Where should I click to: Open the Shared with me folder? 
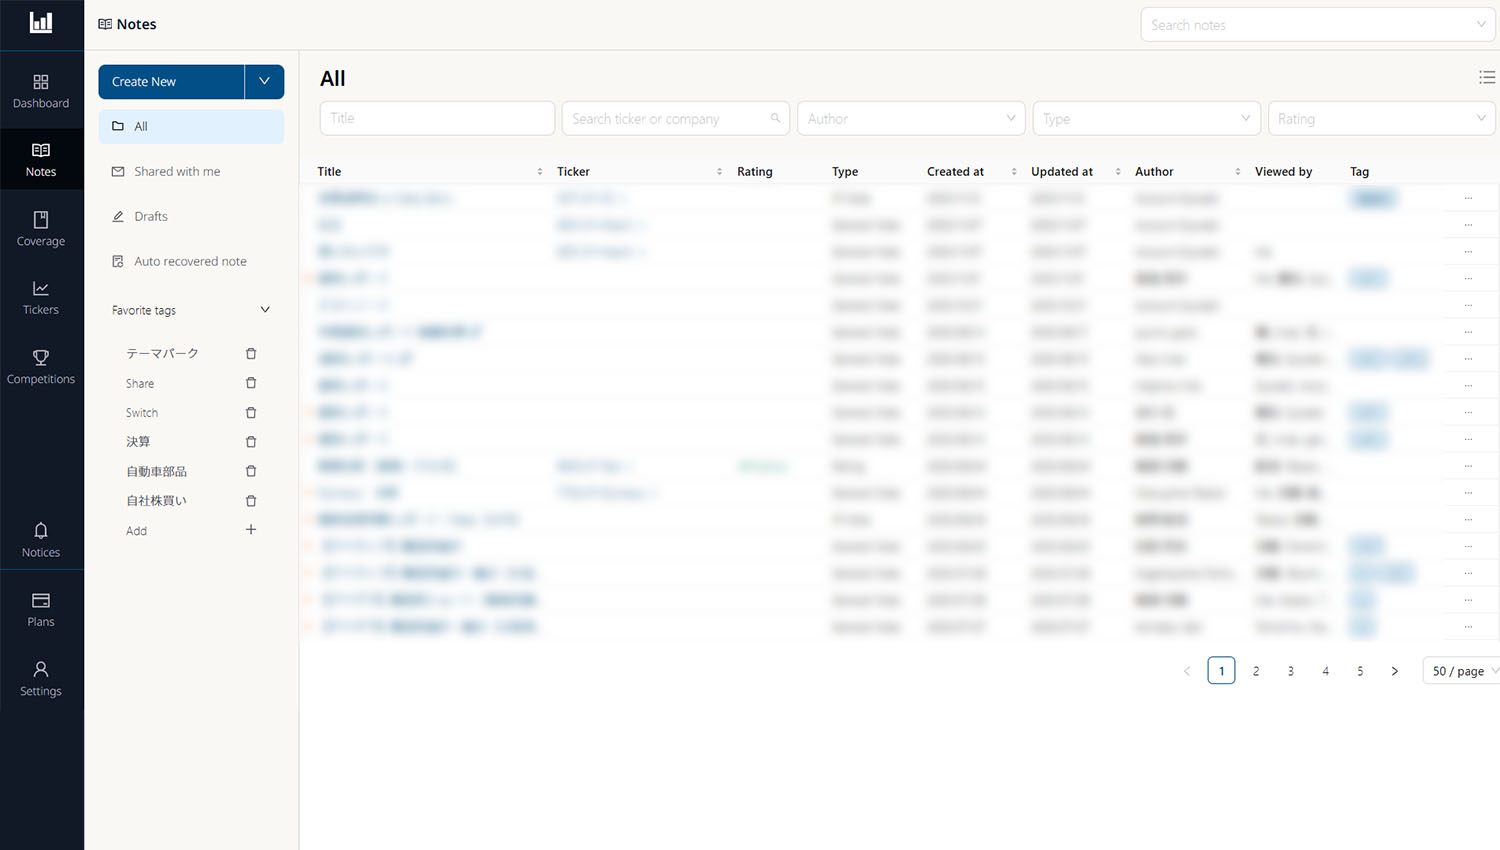[177, 172]
